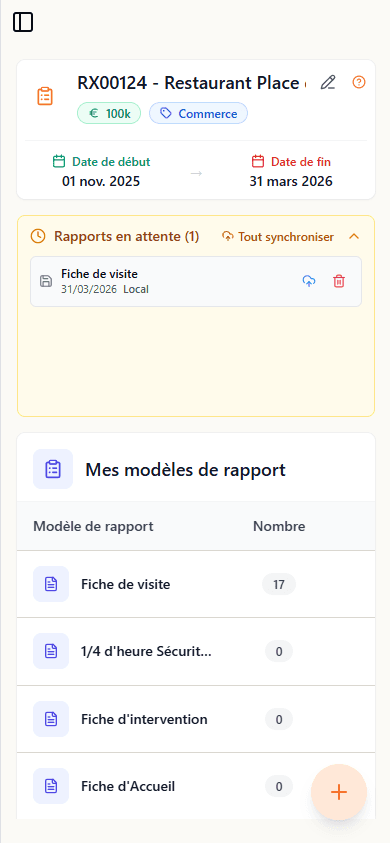Click the orange clipboard project icon
Image resolution: width=390 pixels, height=843 pixels.
[45, 96]
